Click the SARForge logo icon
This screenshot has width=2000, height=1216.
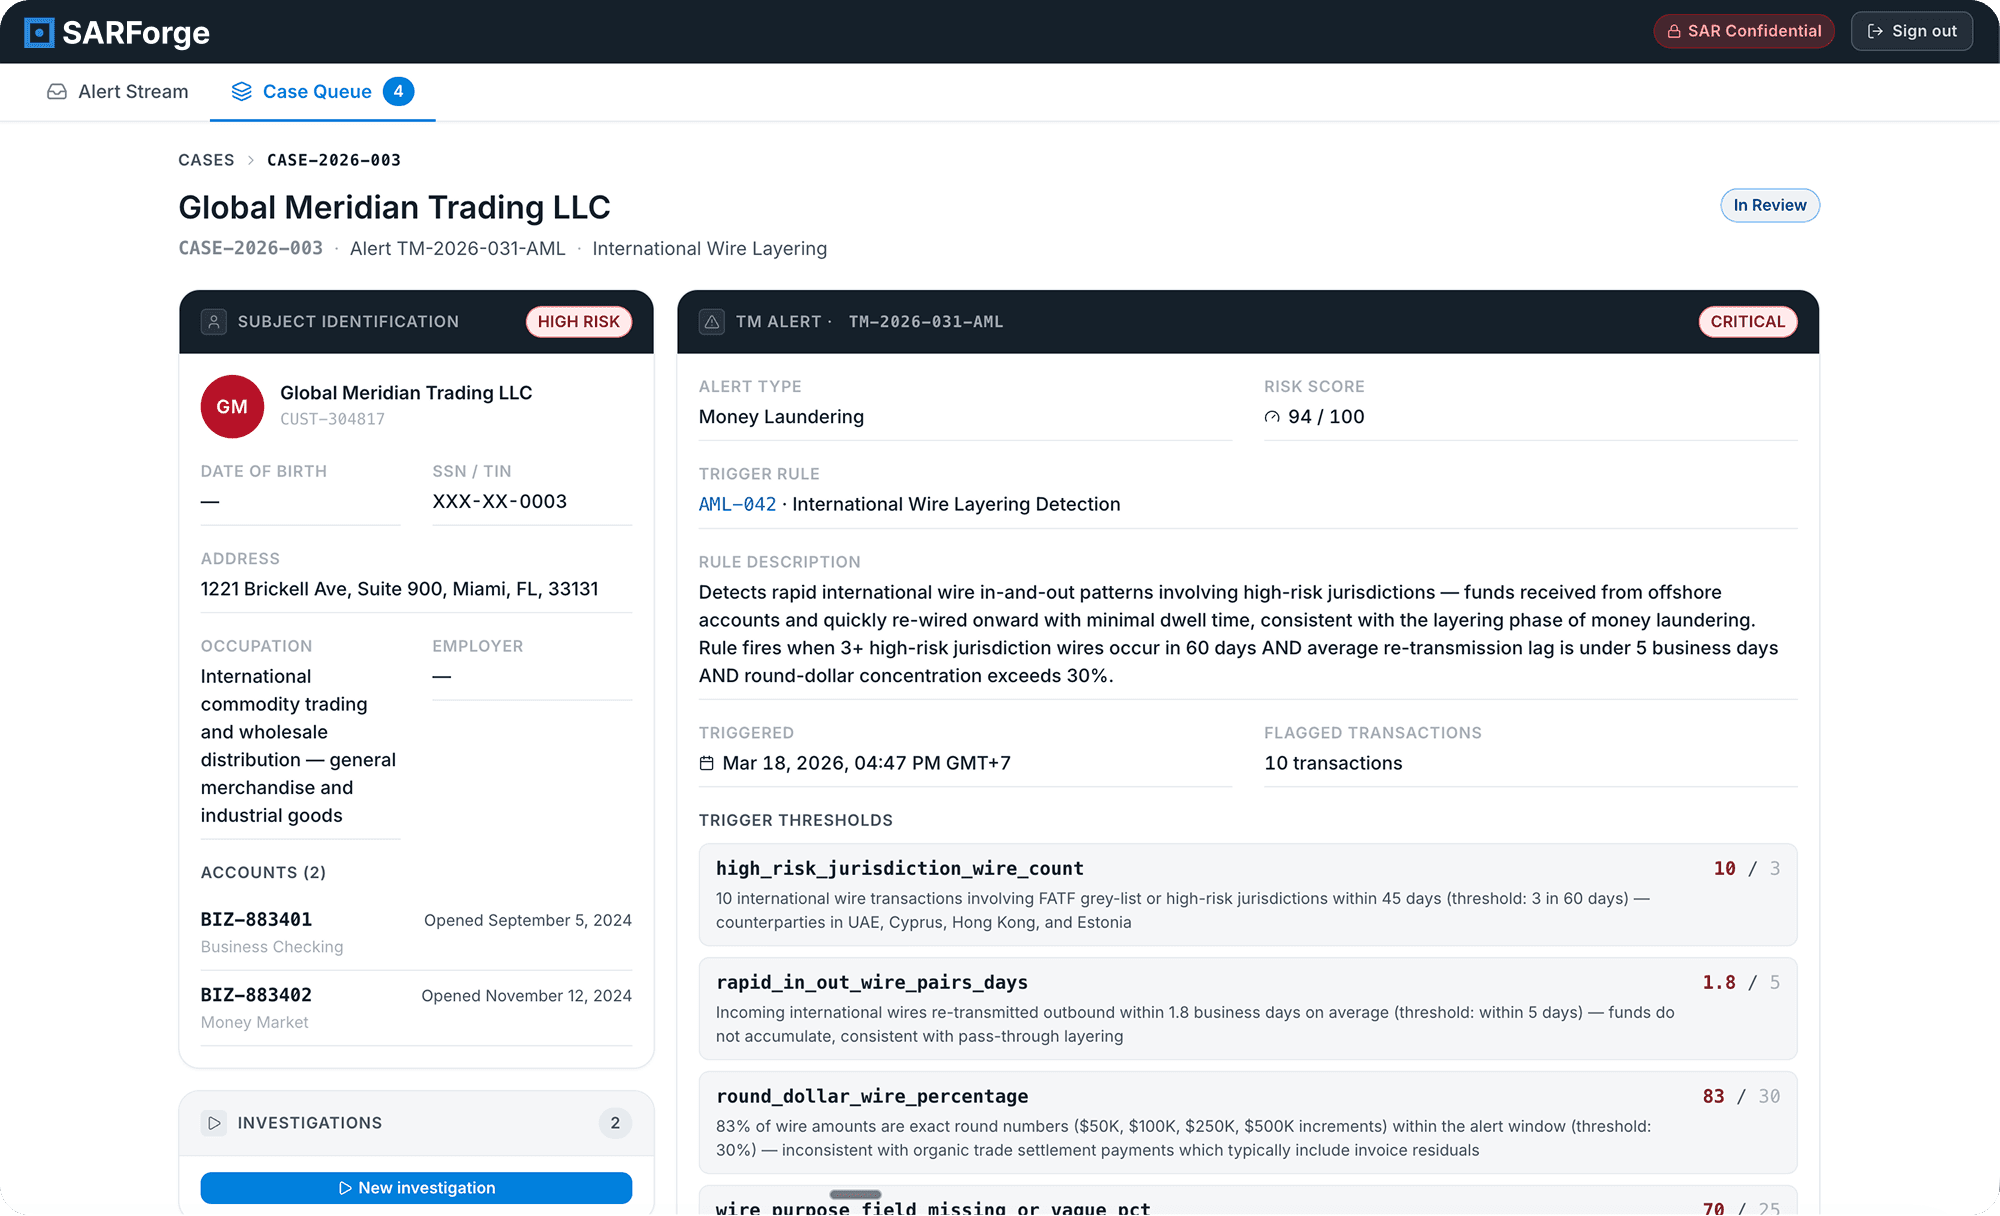[x=38, y=32]
